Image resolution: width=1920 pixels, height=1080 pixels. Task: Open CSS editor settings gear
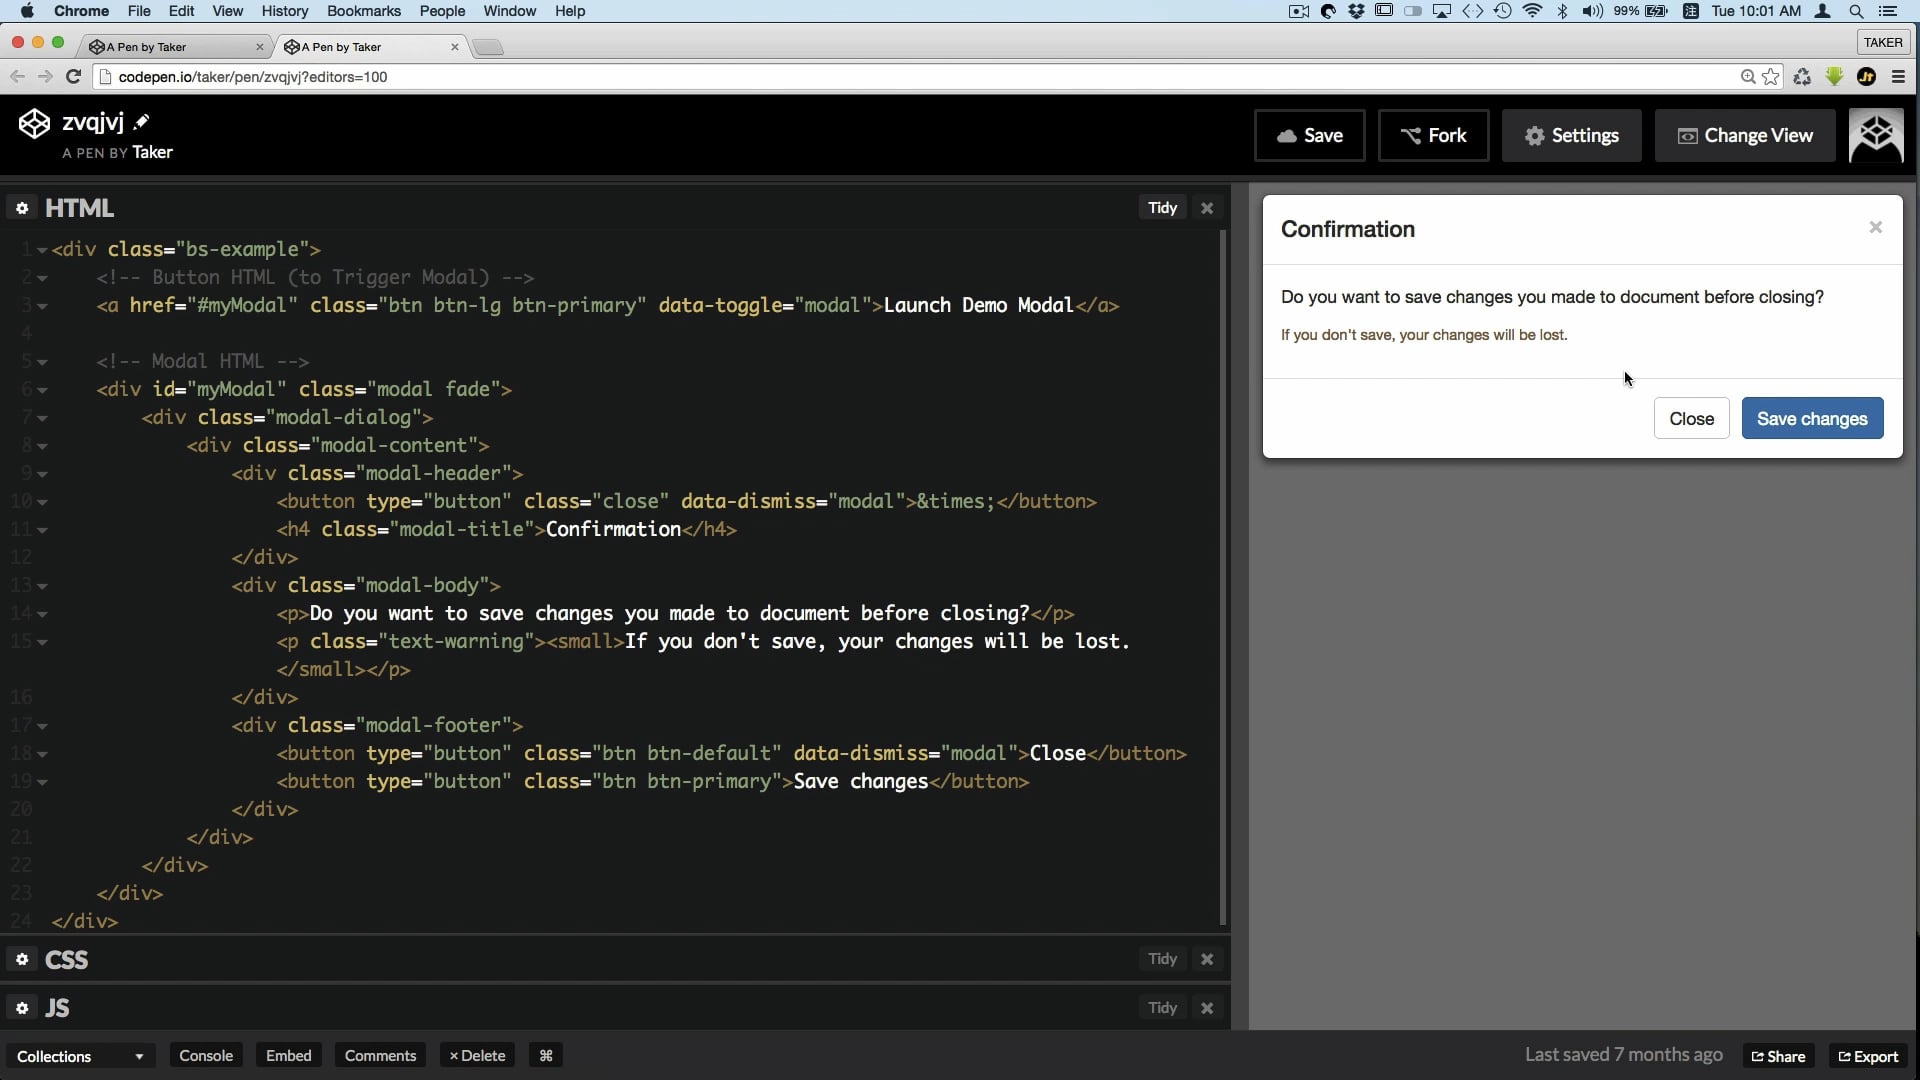pyautogui.click(x=22, y=959)
